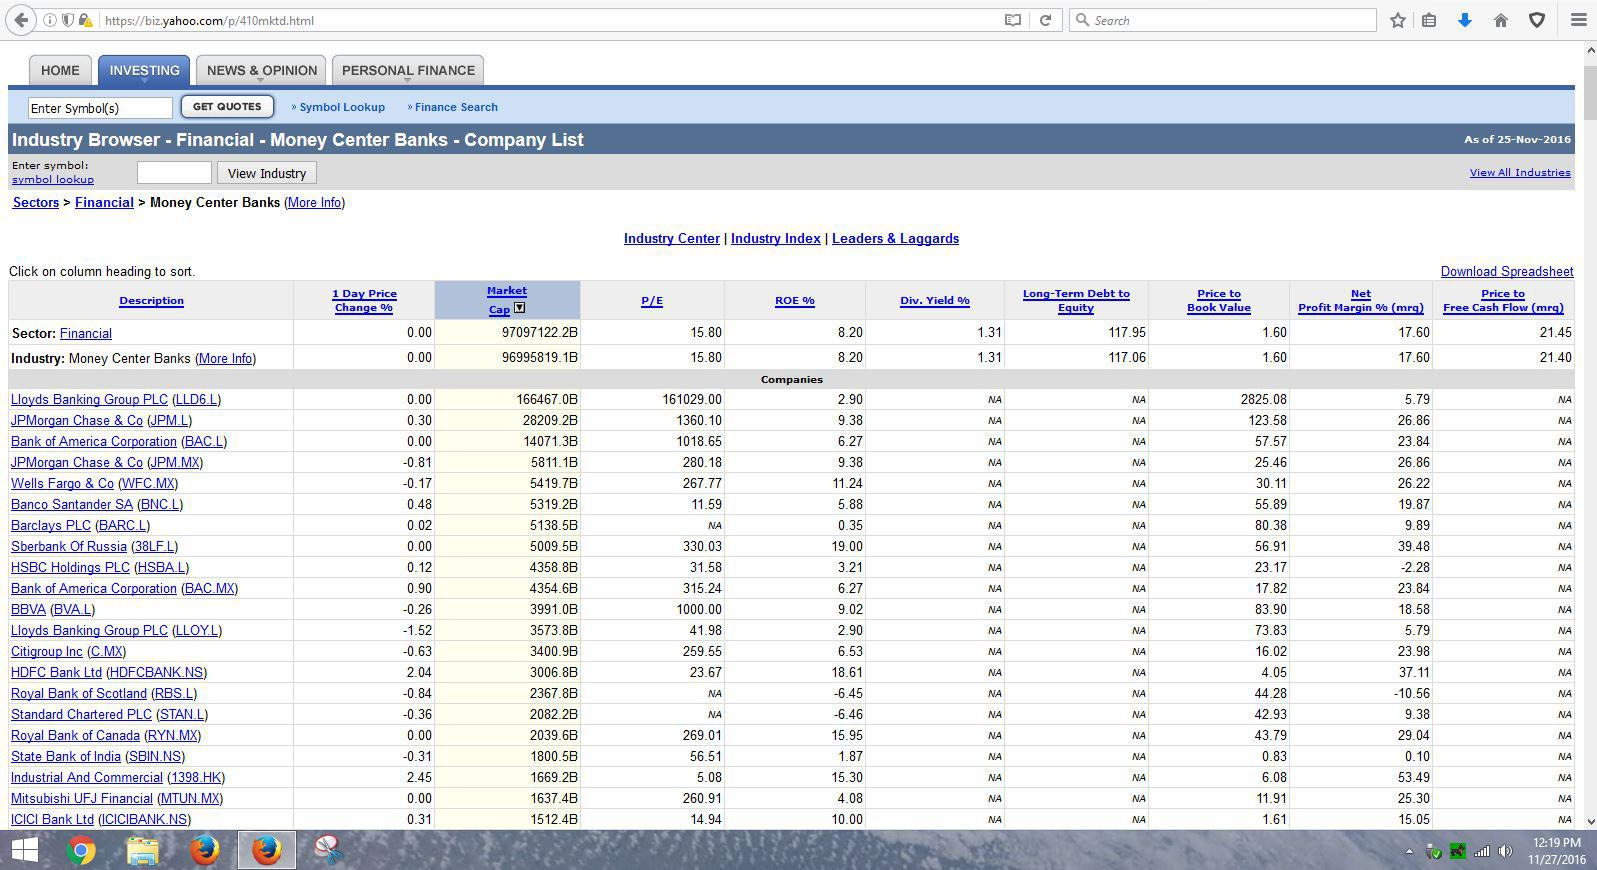Viewport: 1597px width, 870px height.
Task: Switch to the HOME tab
Action: point(60,70)
